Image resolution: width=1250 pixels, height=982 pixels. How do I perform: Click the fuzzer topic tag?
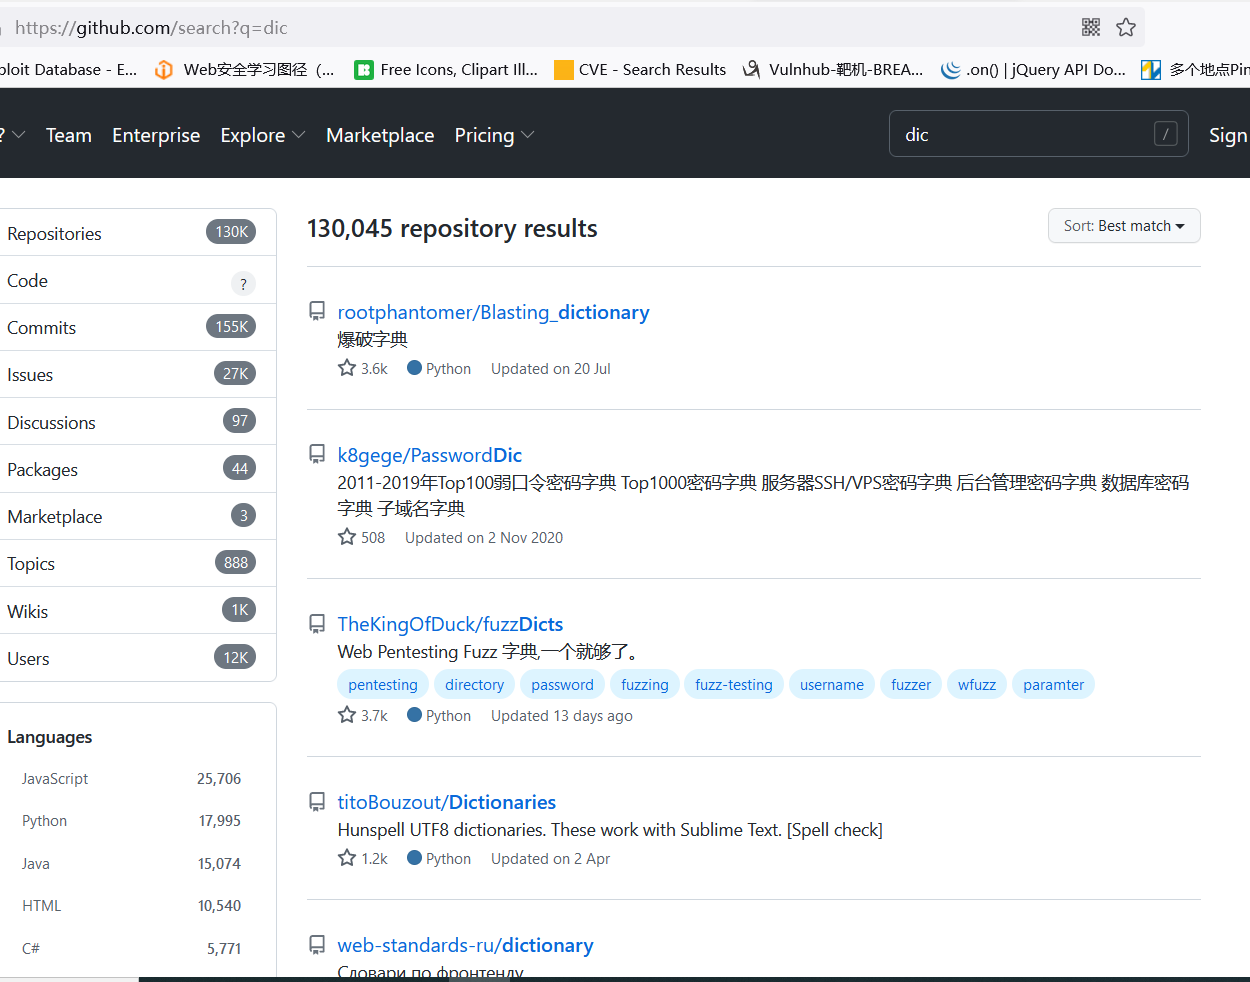point(911,684)
